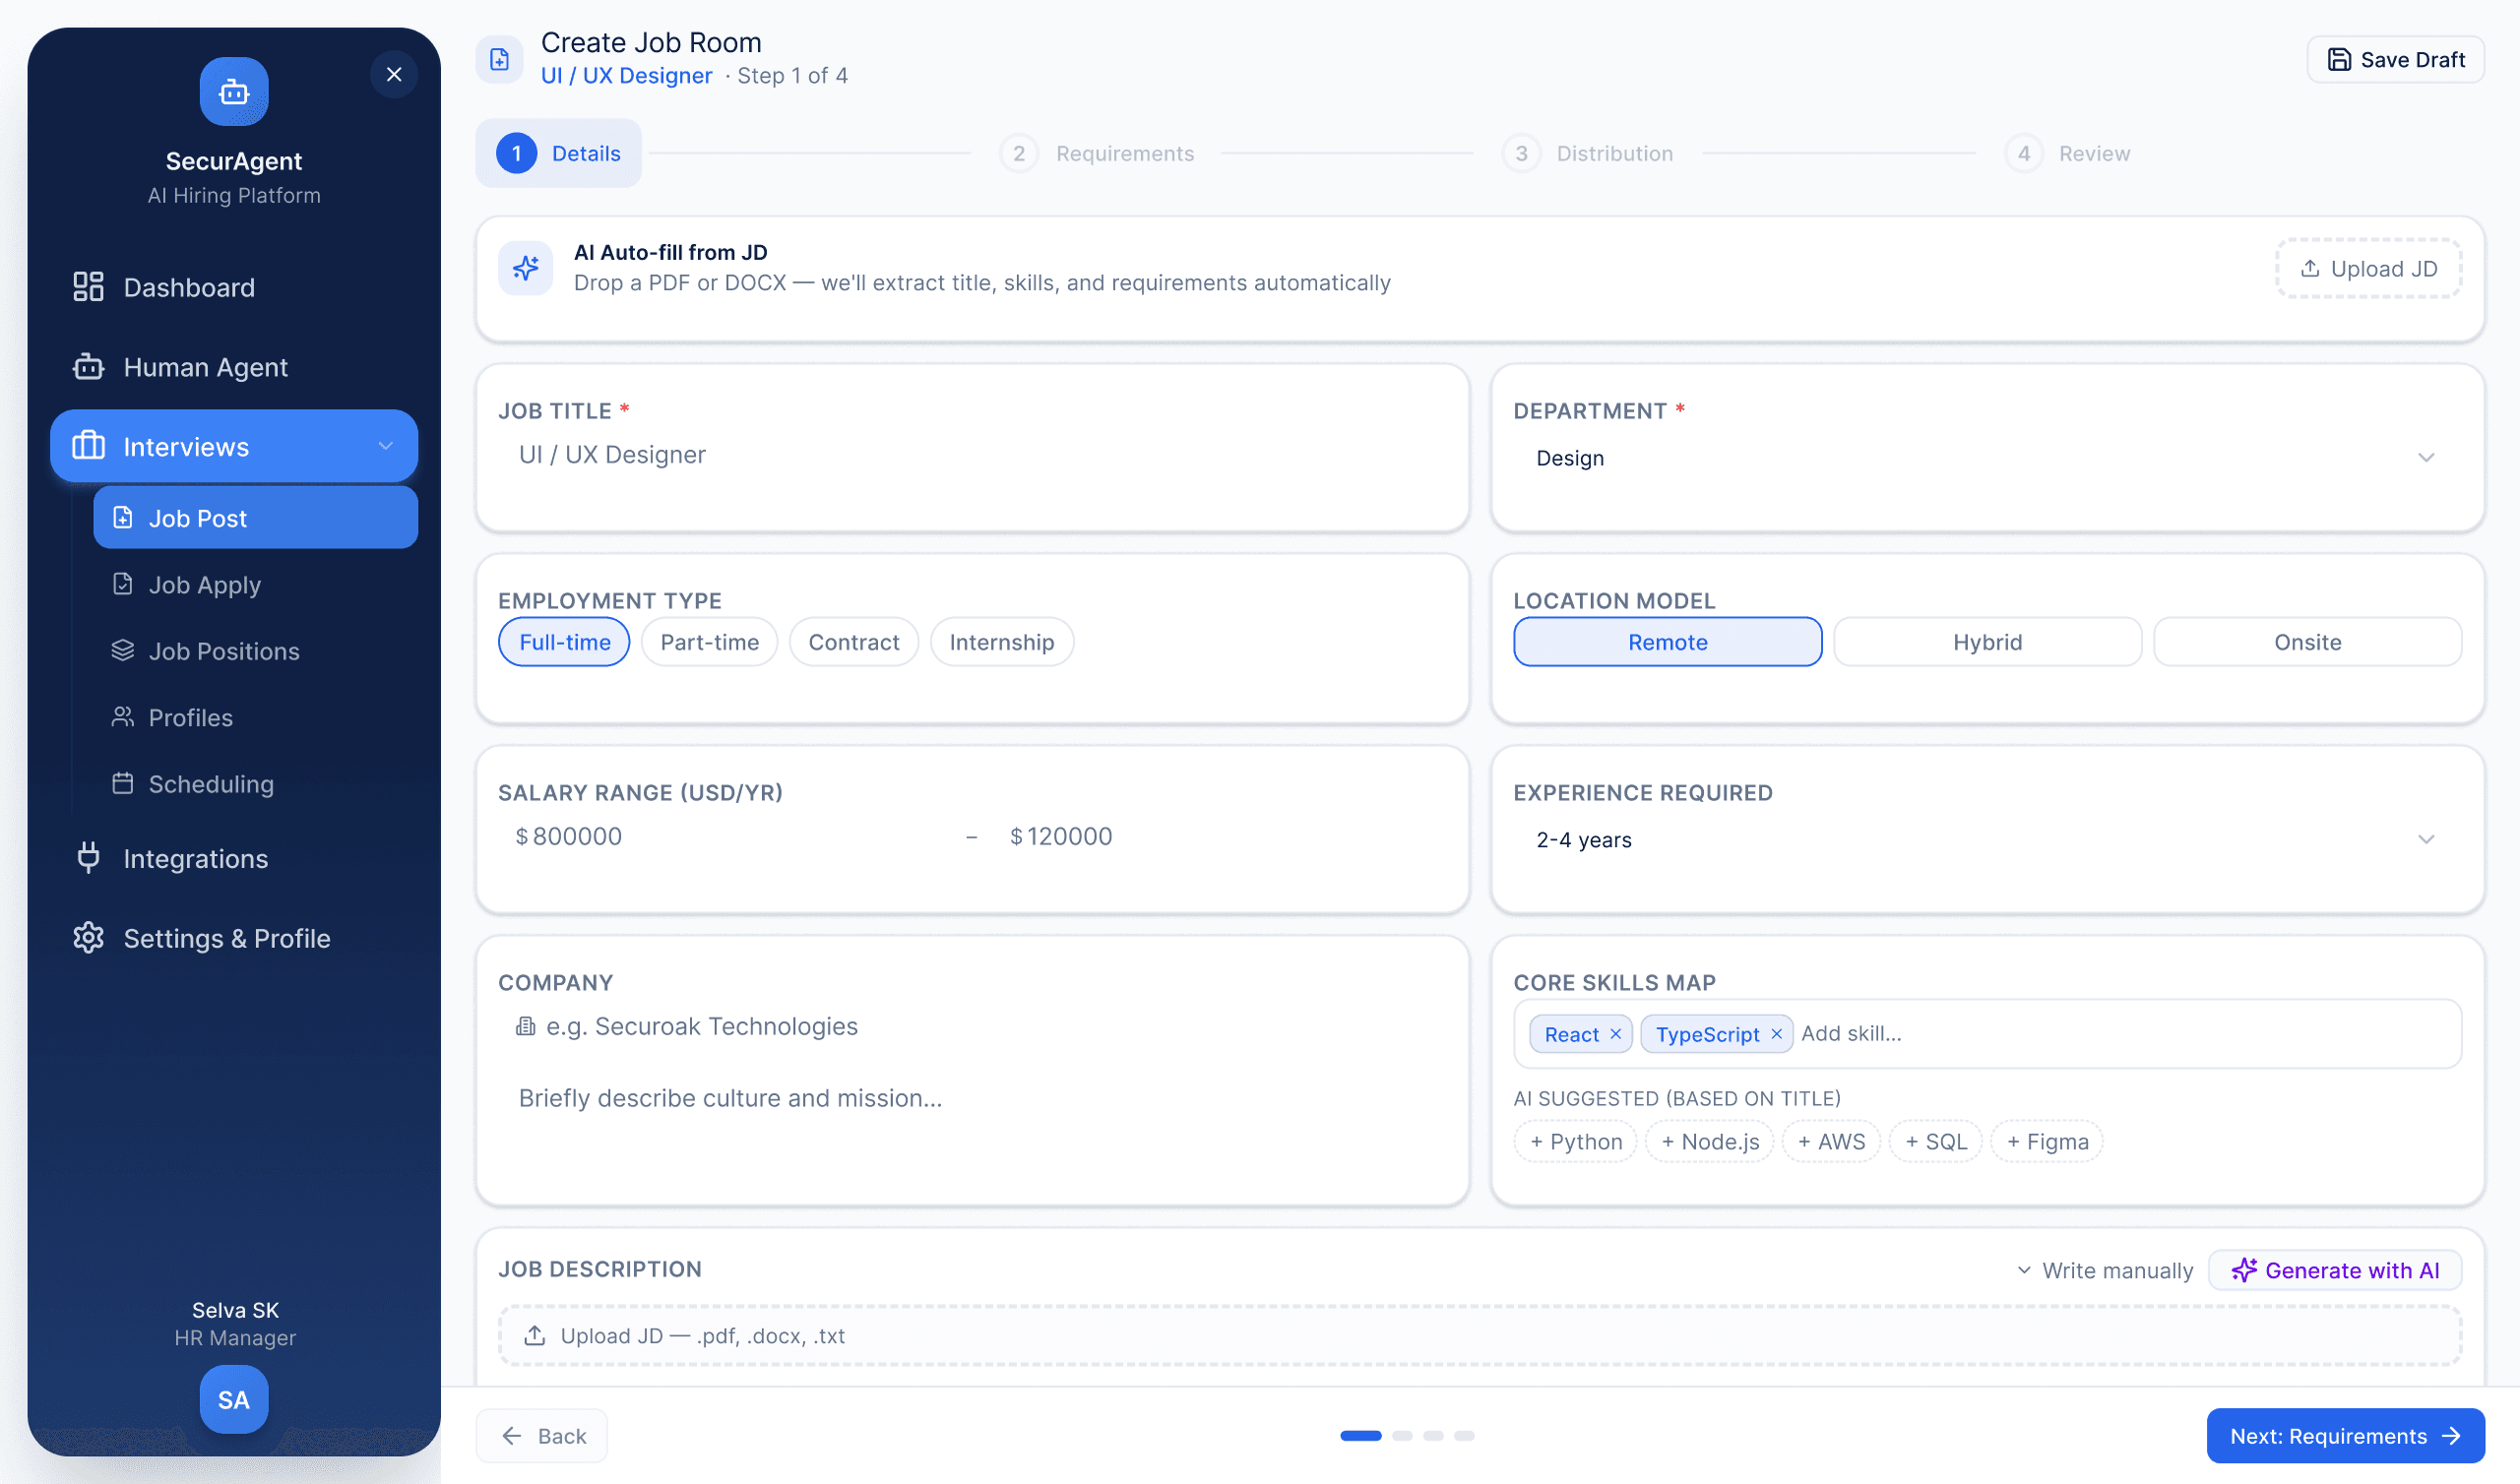Screen dimensions: 2520x1484
Task: Jump to the Distribution step
Action: pos(1588,153)
